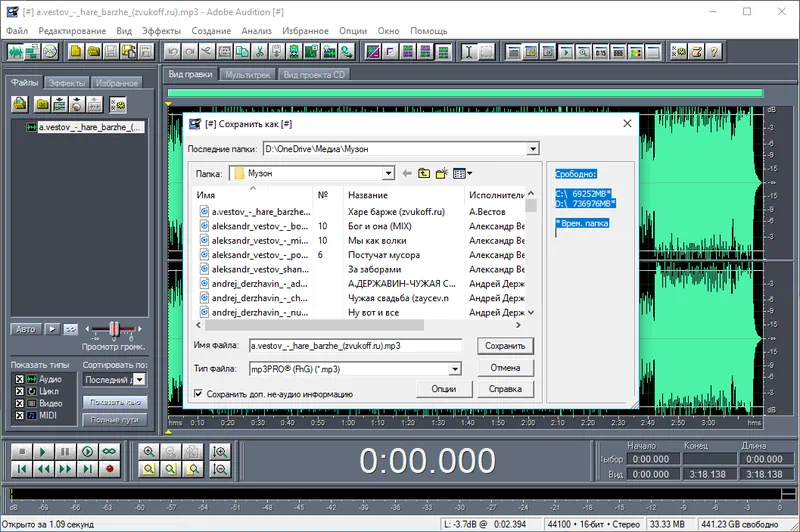Image resolution: width=800 pixels, height=532 pixels.
Task: Click the horizontal zoom in magnifier
Action: tap(149, 452)
